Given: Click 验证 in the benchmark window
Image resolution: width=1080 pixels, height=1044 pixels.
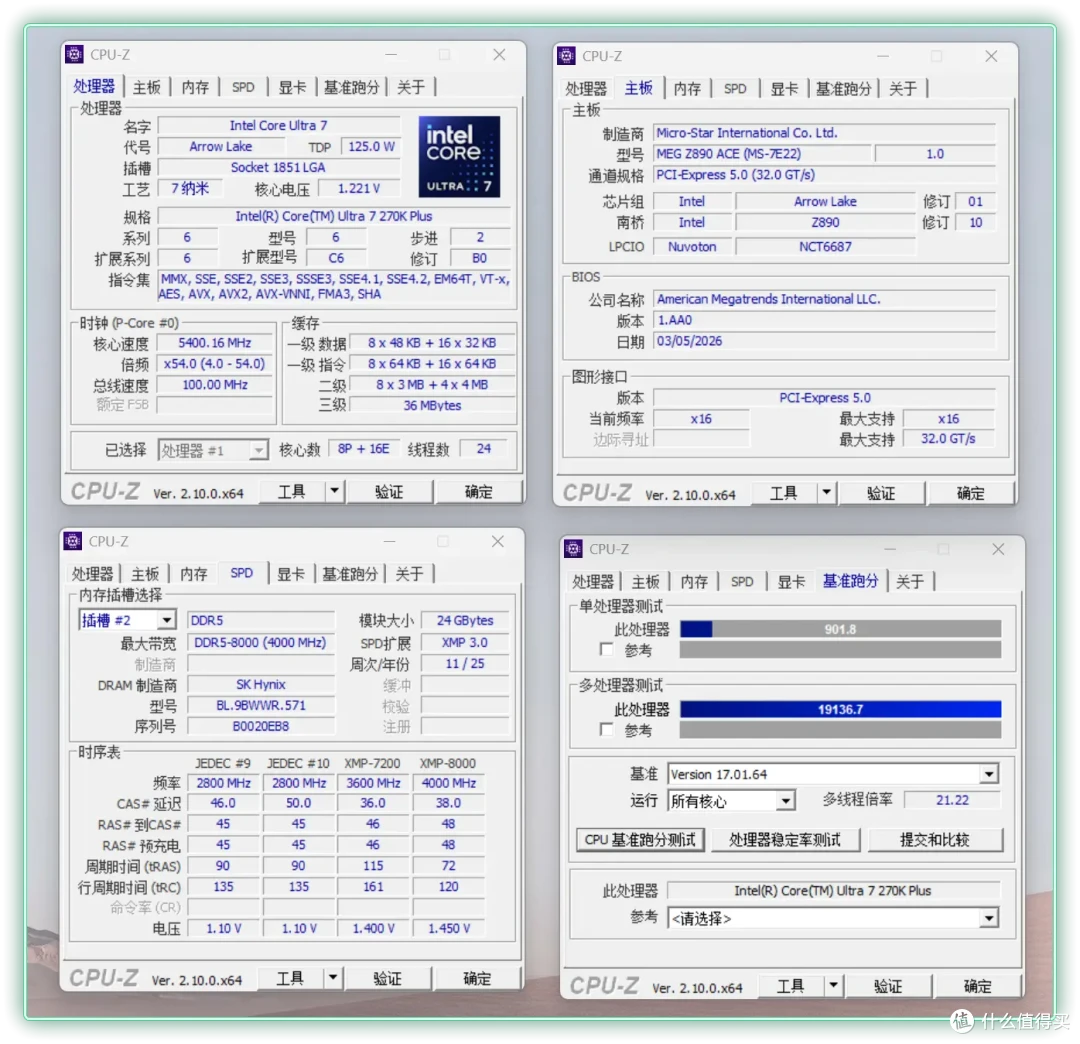Looking at the screenshot, I should coord(888,986).
